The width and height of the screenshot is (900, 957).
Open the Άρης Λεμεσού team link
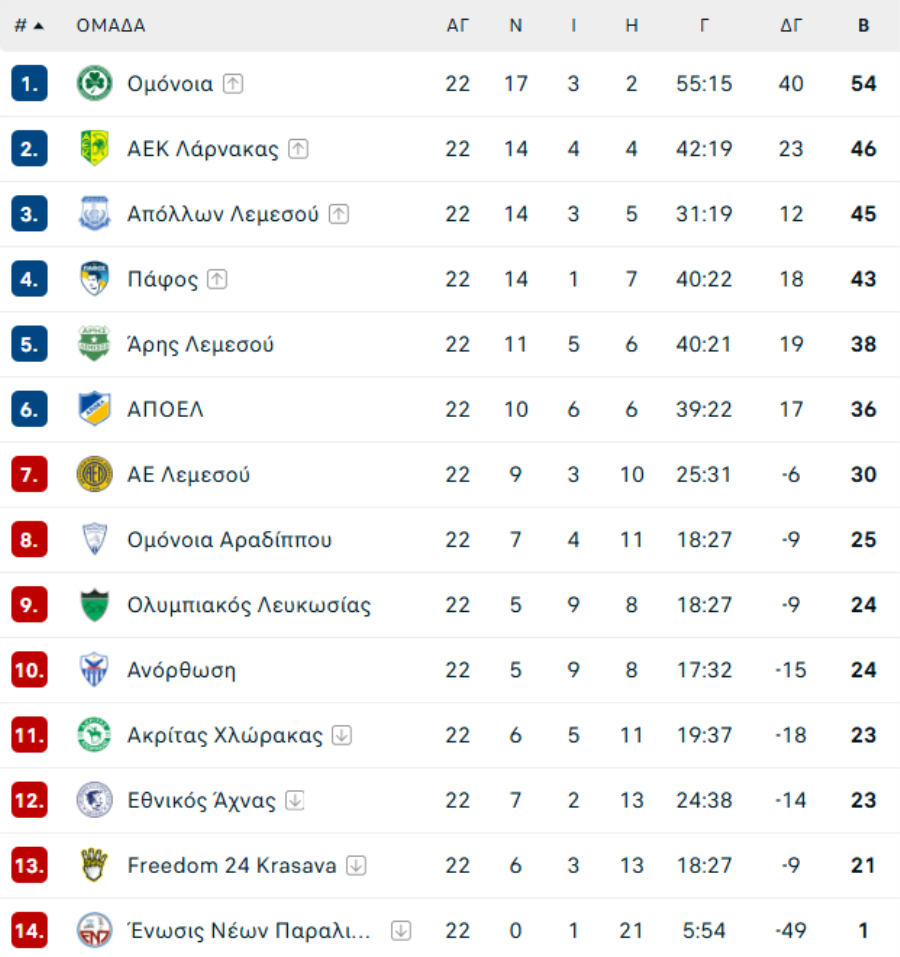(200, 344)
